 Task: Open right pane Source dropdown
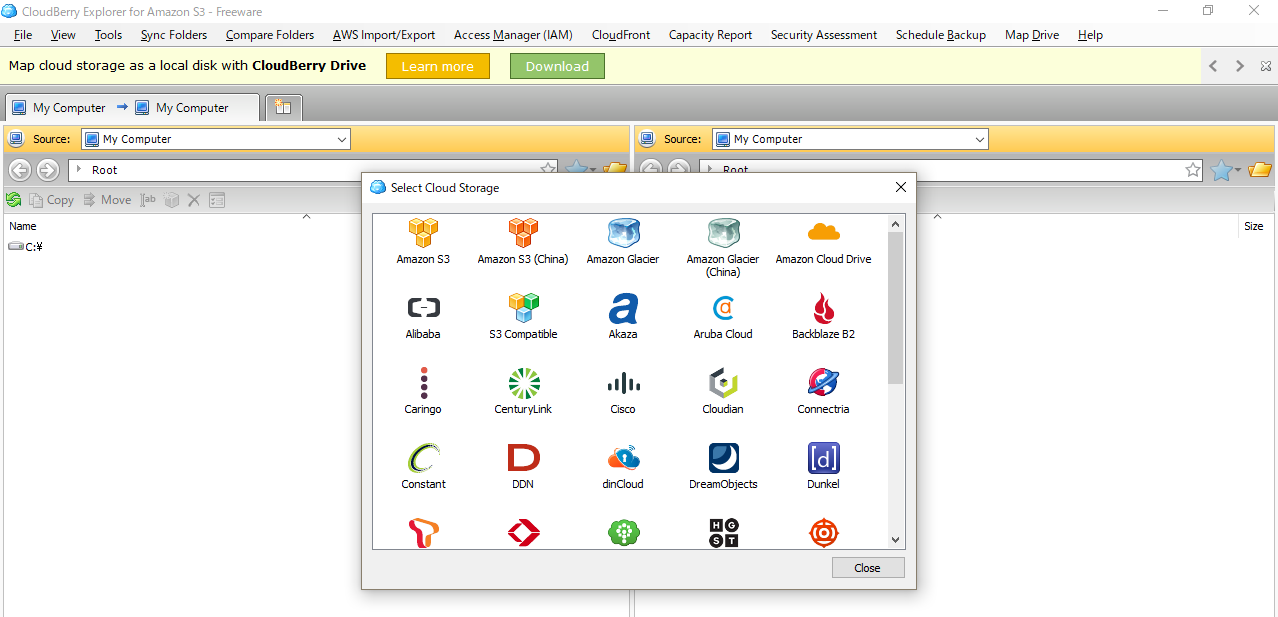(x=850, y=139)
